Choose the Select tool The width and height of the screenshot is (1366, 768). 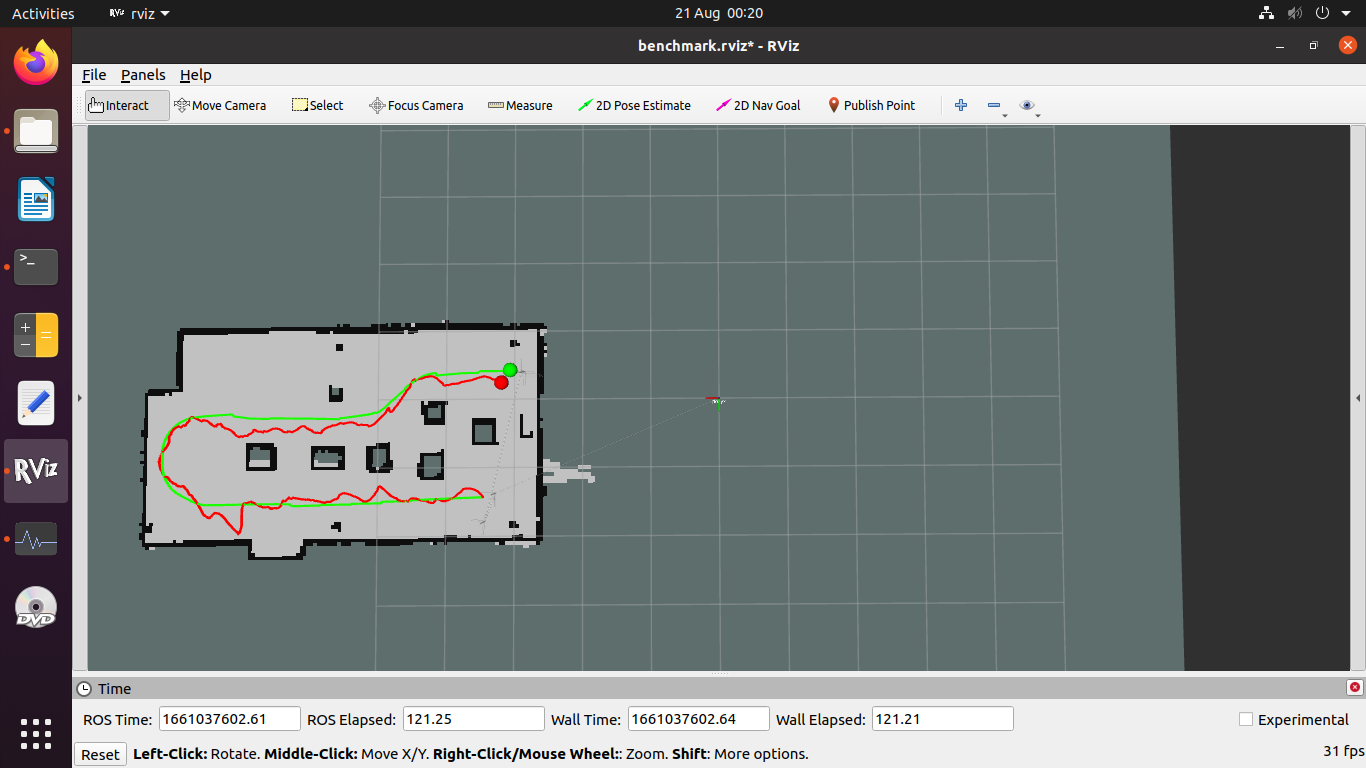click(317, 105)
